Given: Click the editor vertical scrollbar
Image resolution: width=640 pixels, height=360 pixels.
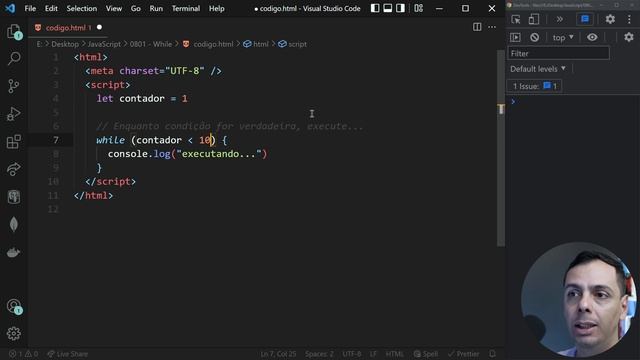Looking at the screenshot, I should pos(501,148).
